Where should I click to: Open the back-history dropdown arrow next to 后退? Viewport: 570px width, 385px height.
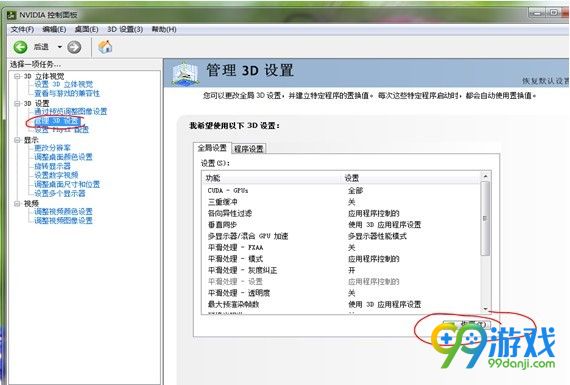pyautogui.click(x=60, y=47)
